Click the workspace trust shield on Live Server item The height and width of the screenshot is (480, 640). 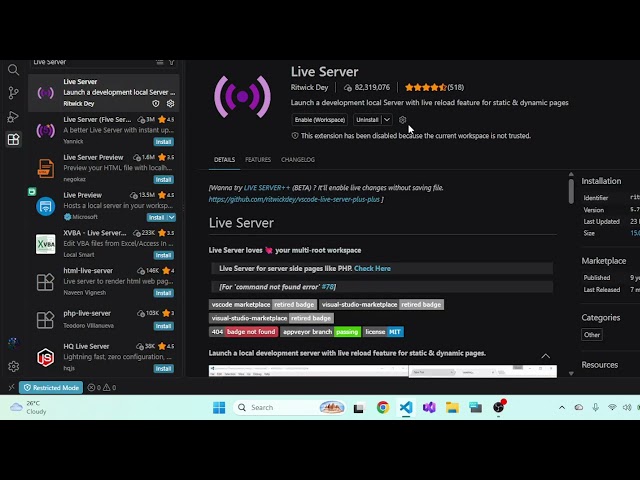[156, 104]
